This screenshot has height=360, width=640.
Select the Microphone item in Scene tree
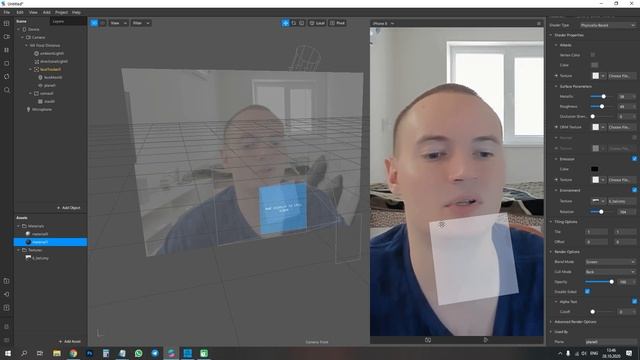click(42, 109)
